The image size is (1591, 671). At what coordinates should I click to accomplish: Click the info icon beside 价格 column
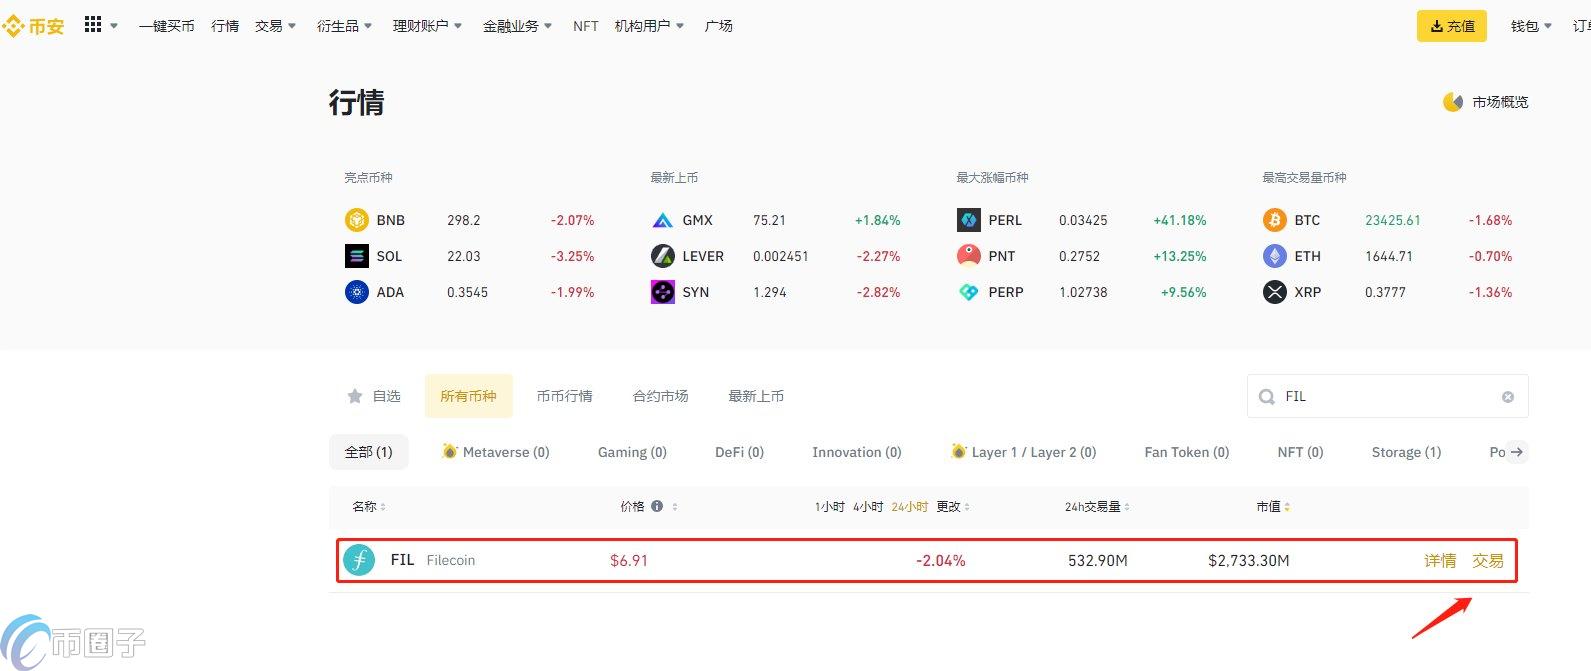[657, 506]
